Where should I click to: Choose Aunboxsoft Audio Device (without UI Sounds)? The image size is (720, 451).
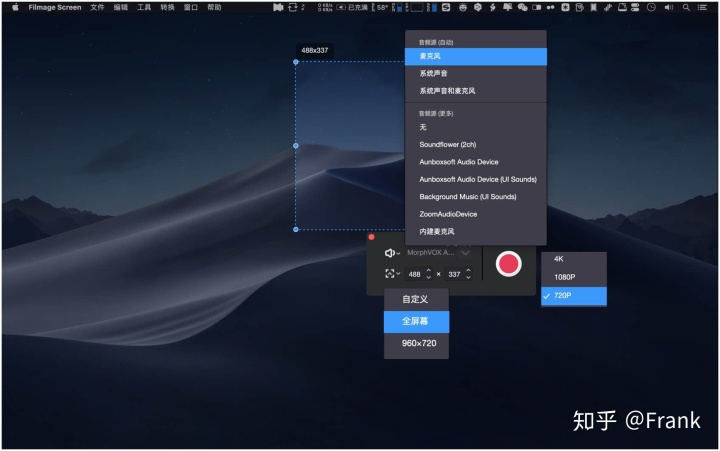coord(476,162)
